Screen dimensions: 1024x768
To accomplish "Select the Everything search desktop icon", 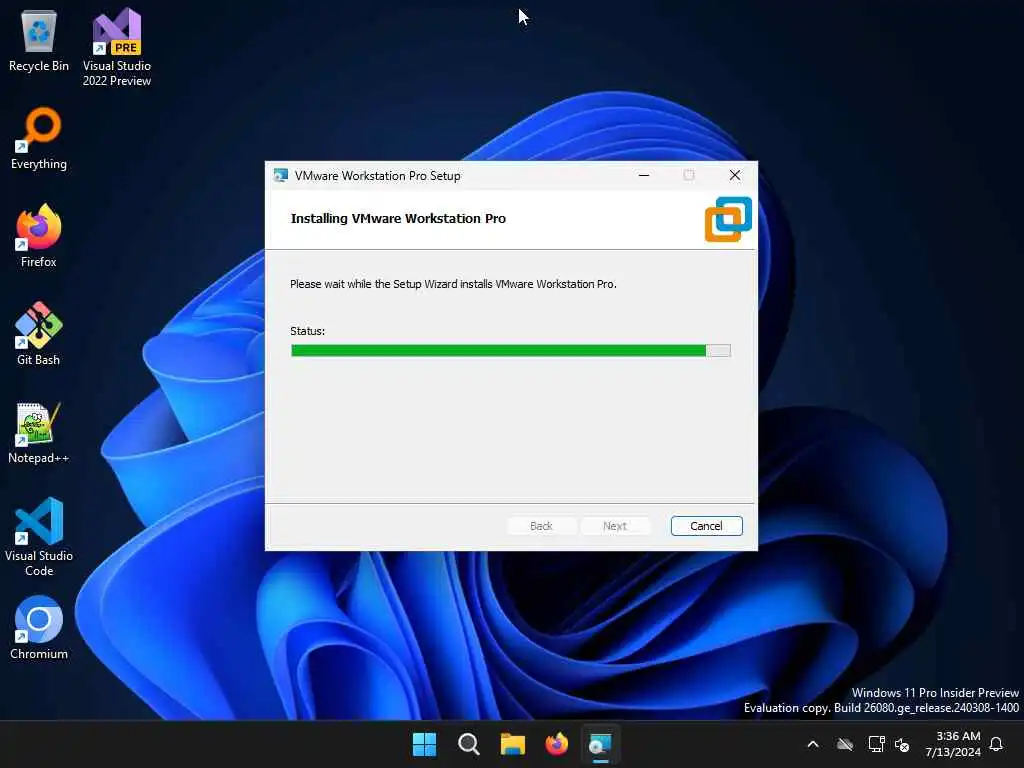I will (x=39, y=139).
